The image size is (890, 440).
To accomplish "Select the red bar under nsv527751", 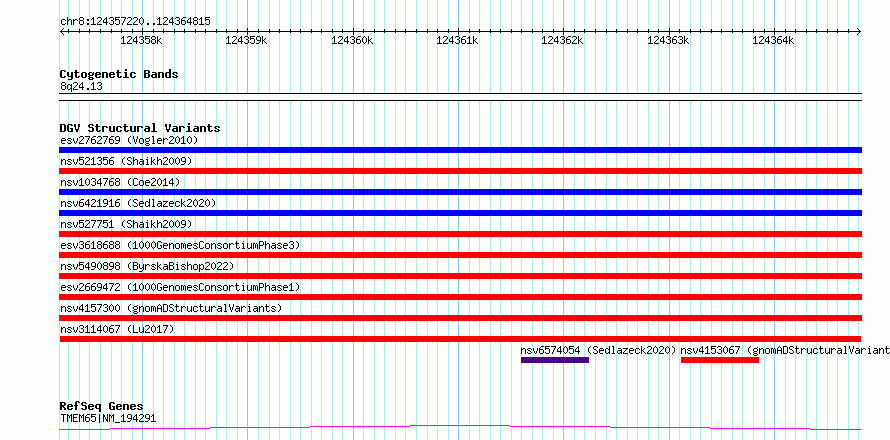I will point(460,234).
